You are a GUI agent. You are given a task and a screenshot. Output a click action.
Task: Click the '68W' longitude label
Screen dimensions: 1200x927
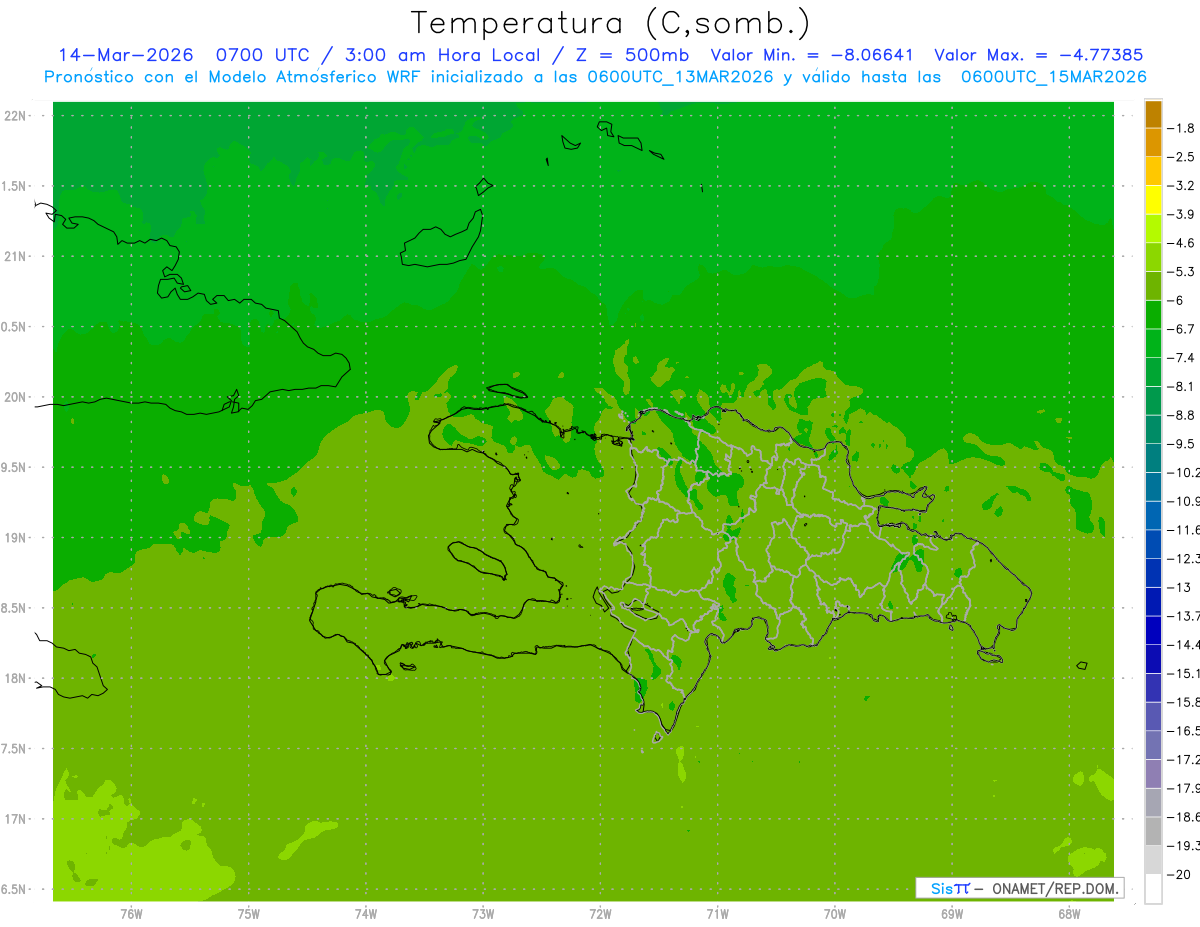point(1069,913)
